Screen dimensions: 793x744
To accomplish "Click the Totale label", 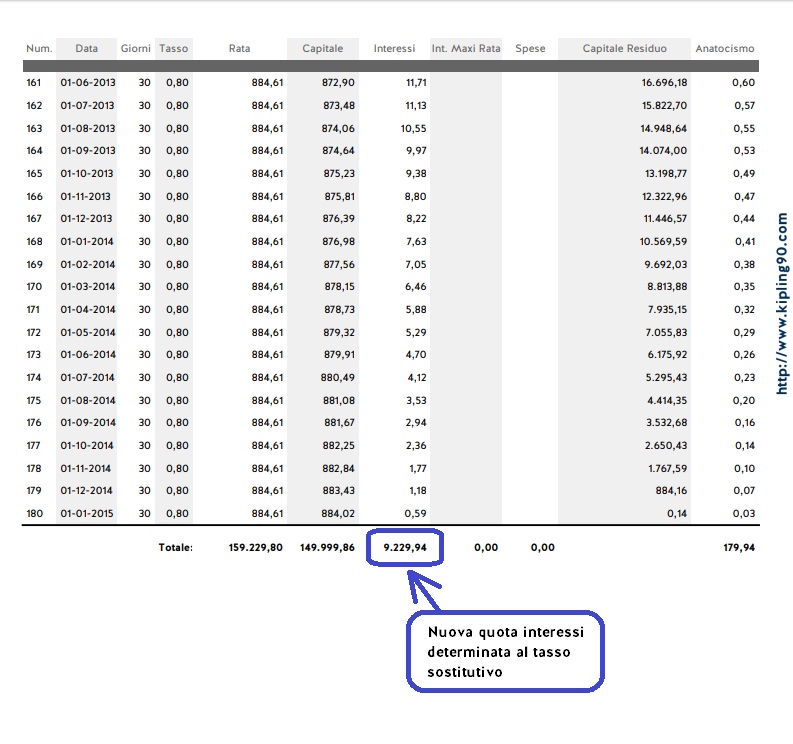I will coord(175,547).
